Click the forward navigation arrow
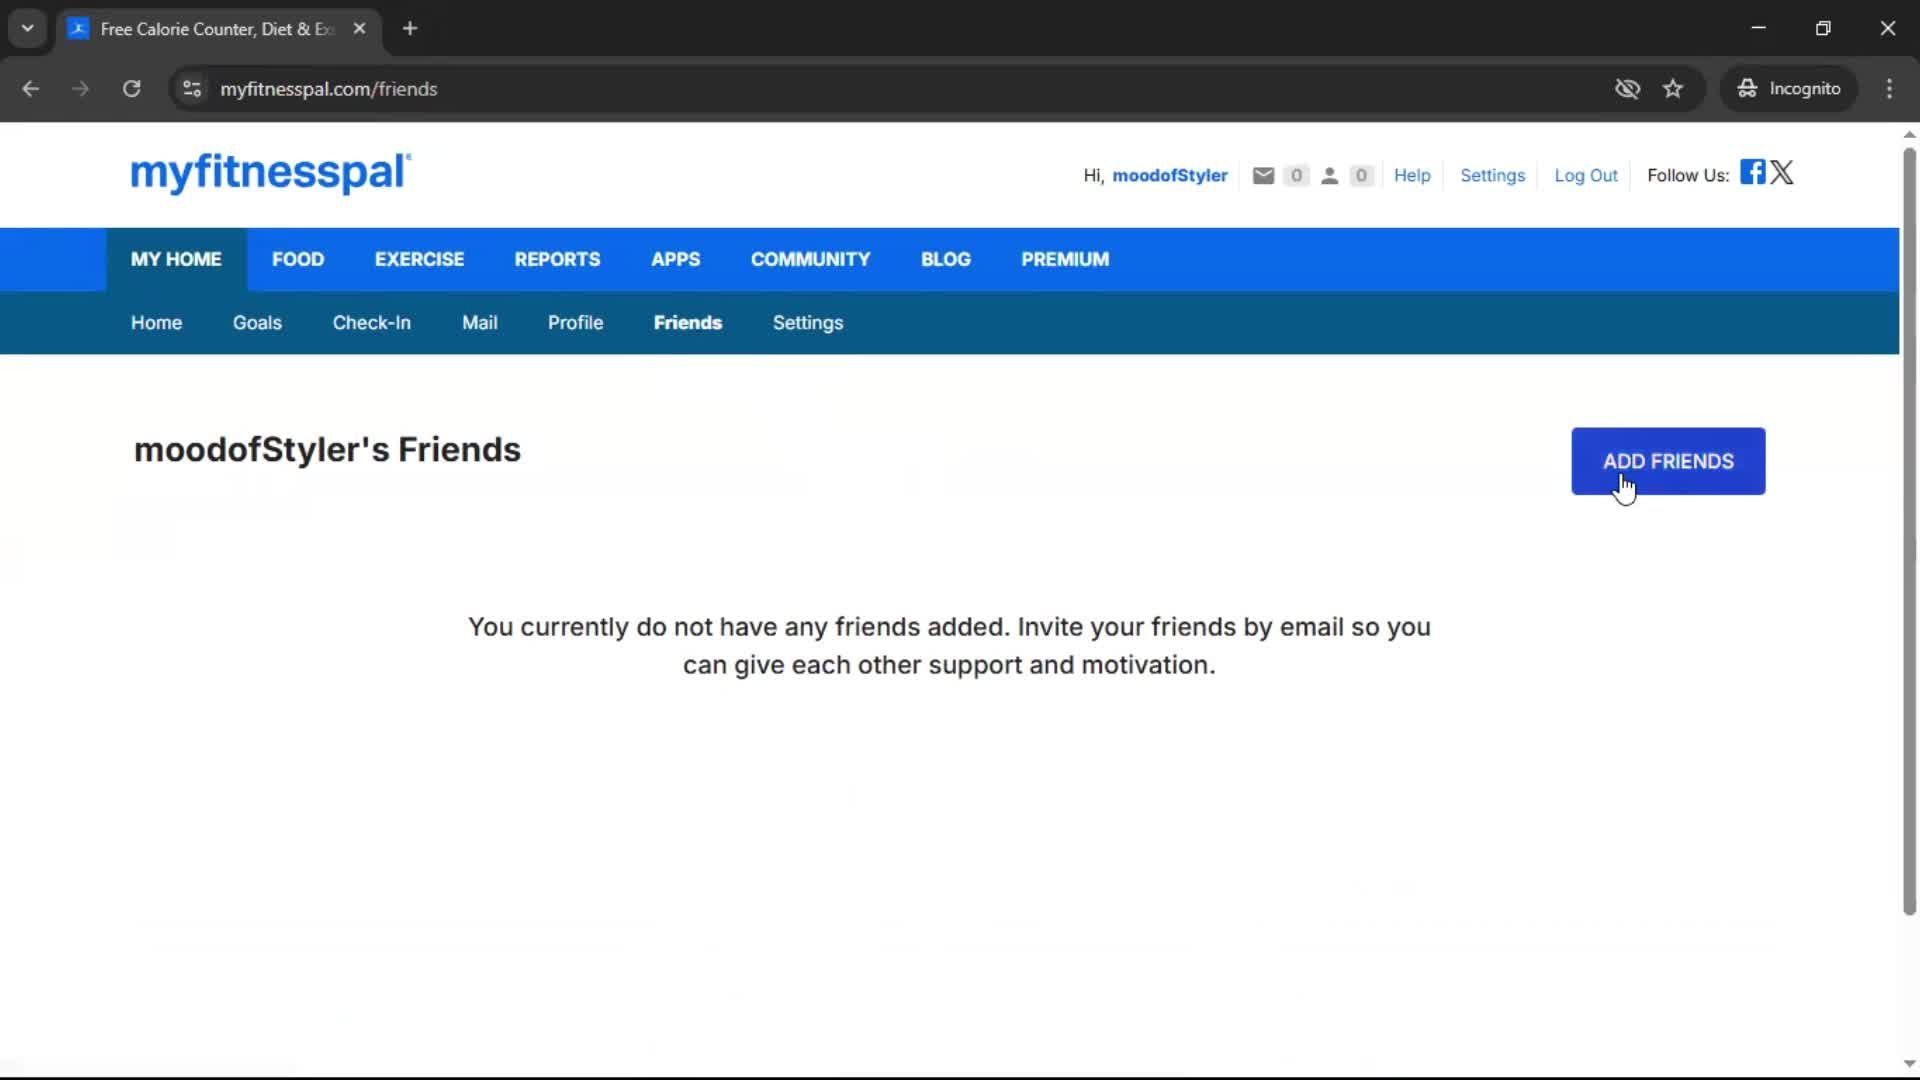 [x=80, y=89]
